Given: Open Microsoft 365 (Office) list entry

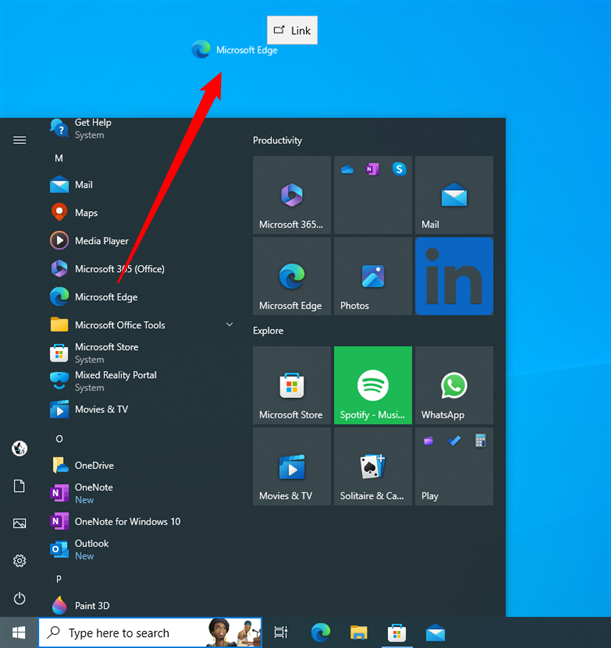Looking at the screenshot, I should 141,269.
